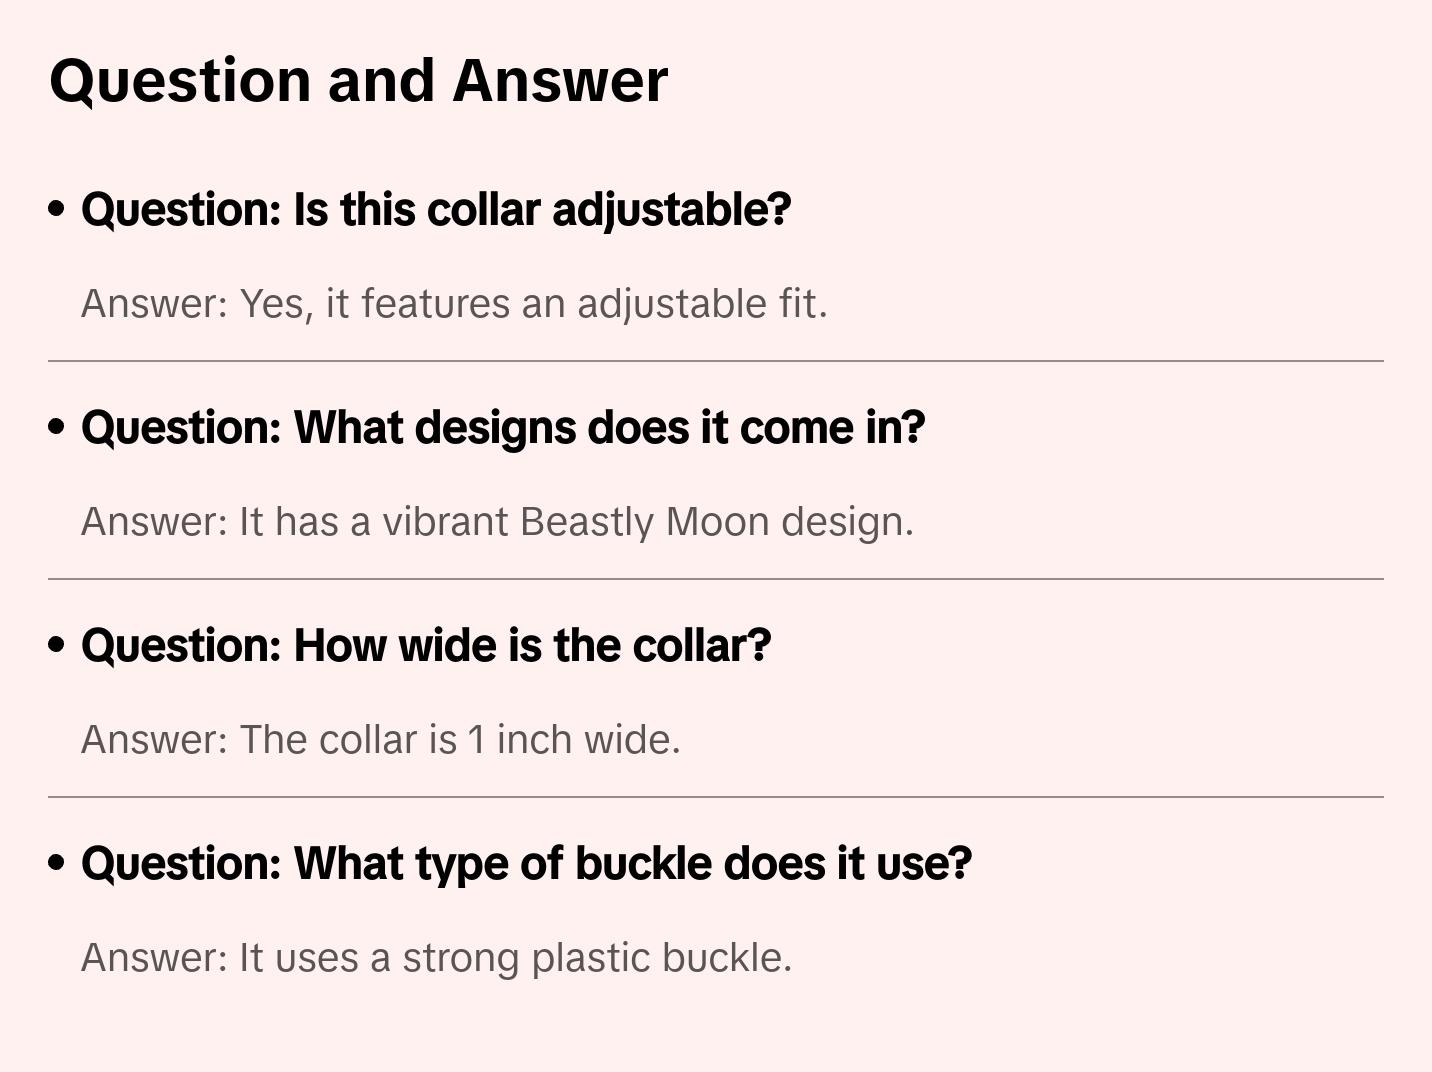
Task: Click bullet before designs question
Action: click(x=57, y=428)
